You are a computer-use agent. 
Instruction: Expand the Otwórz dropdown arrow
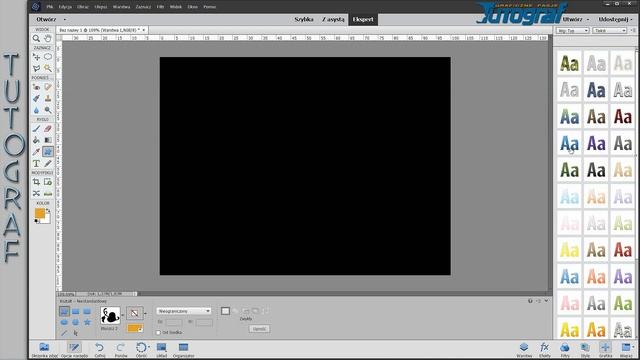64,20
